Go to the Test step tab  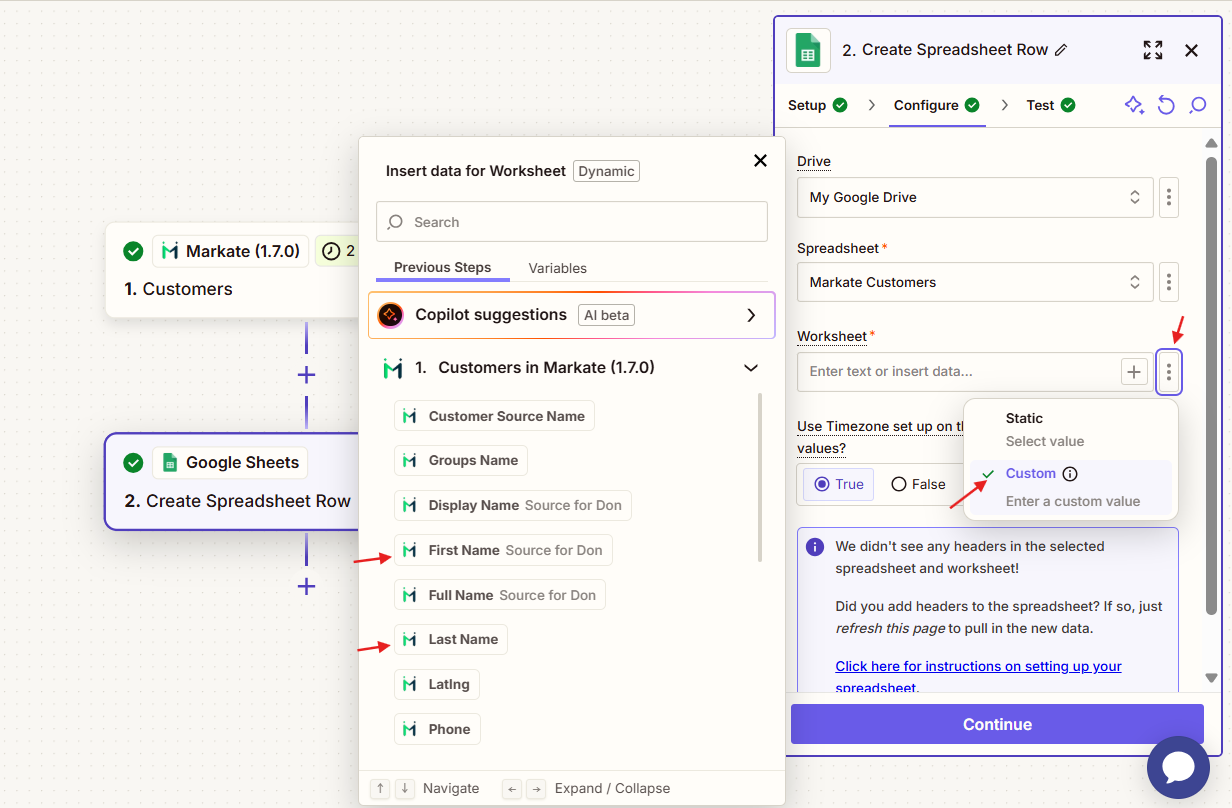click(x=1050, y=105)
